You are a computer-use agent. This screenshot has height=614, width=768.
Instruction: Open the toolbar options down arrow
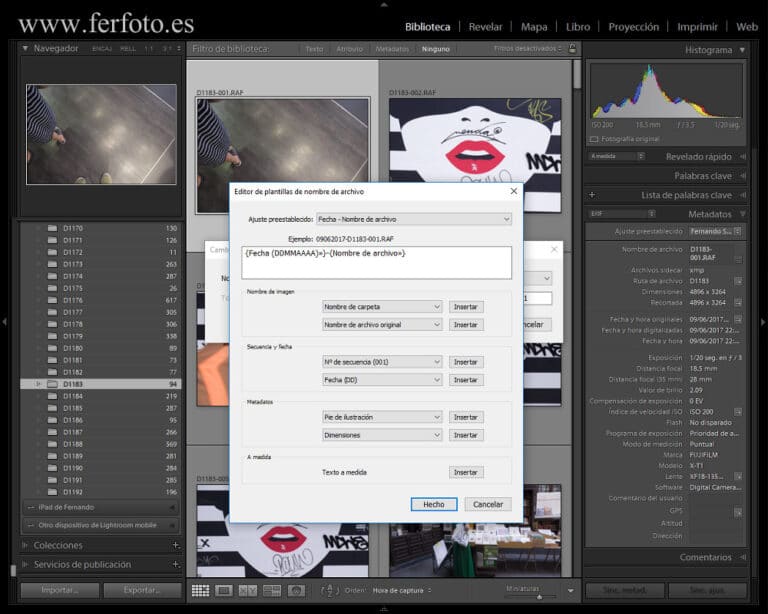[x=571, y=591]
